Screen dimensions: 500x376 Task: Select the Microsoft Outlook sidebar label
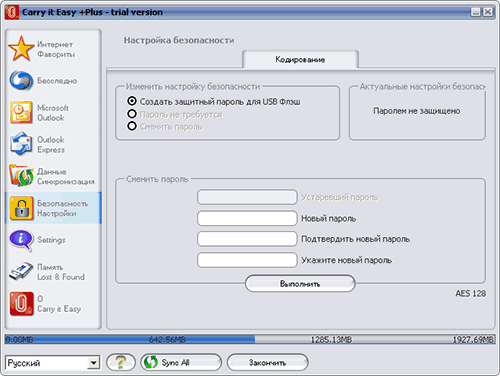click(53, 113)
